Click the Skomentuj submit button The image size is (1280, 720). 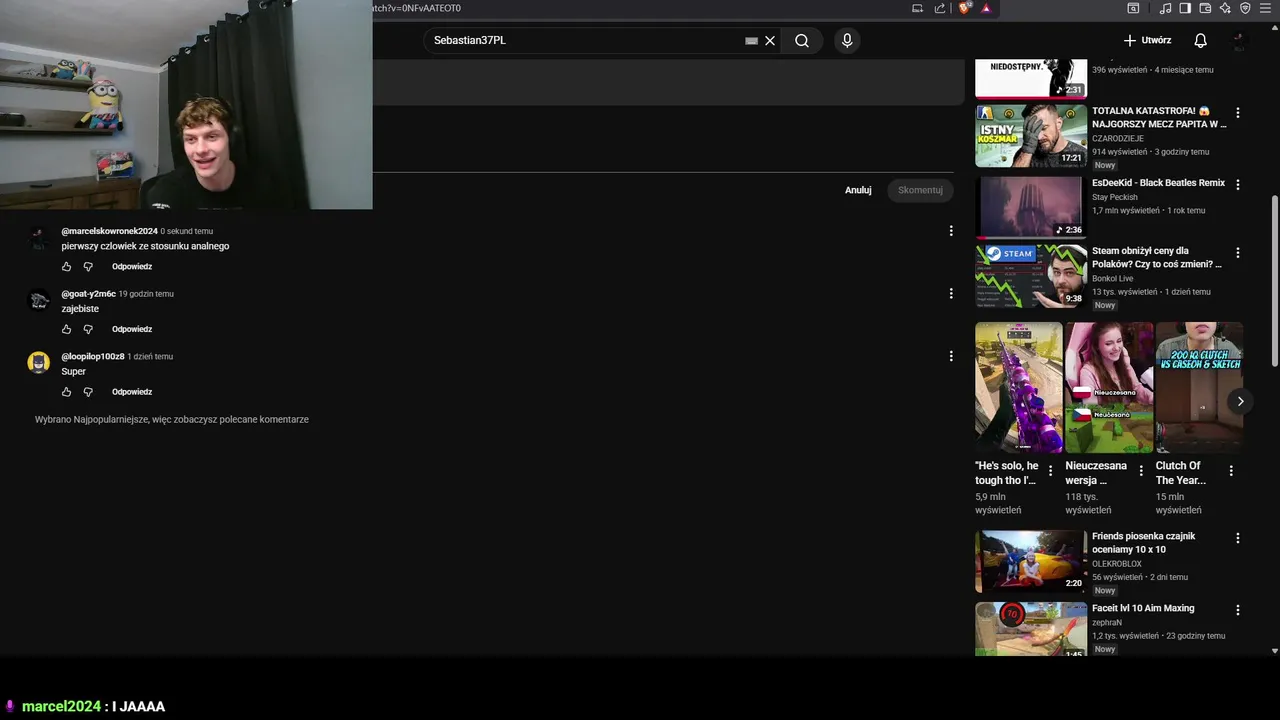point(920,190)
